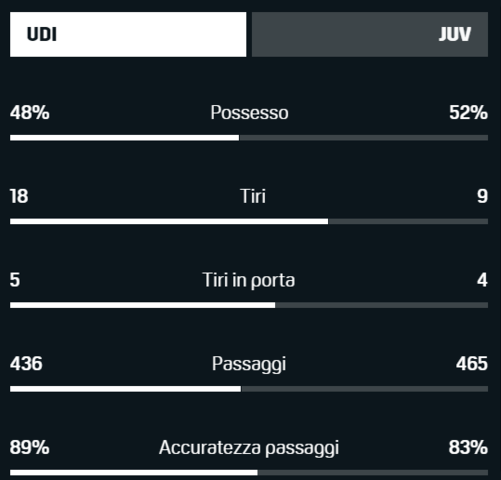
Task: Click the Possesso stat label
Action: click(x=249, y=113)
